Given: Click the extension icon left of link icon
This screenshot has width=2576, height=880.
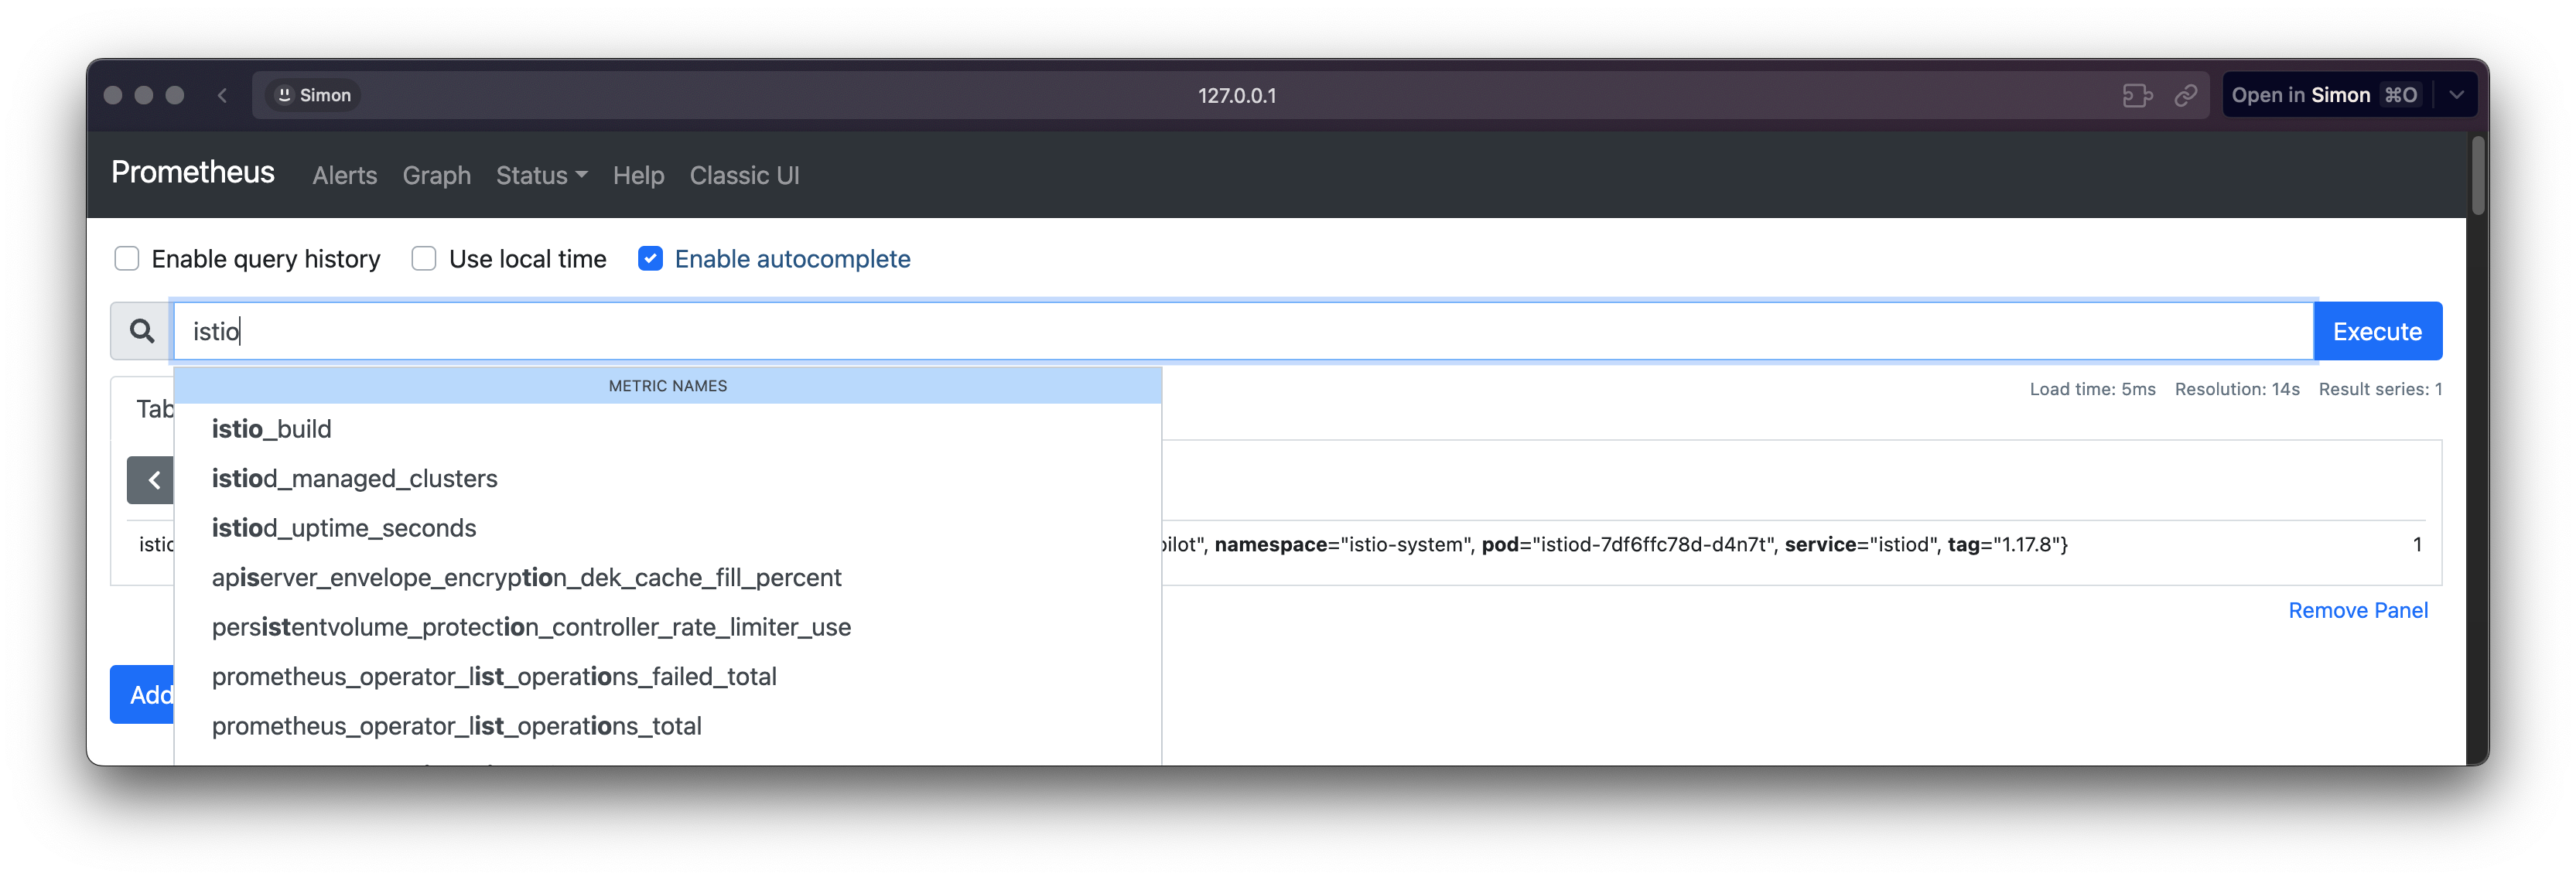Looking at the screenshot, I should [2137, 95].
